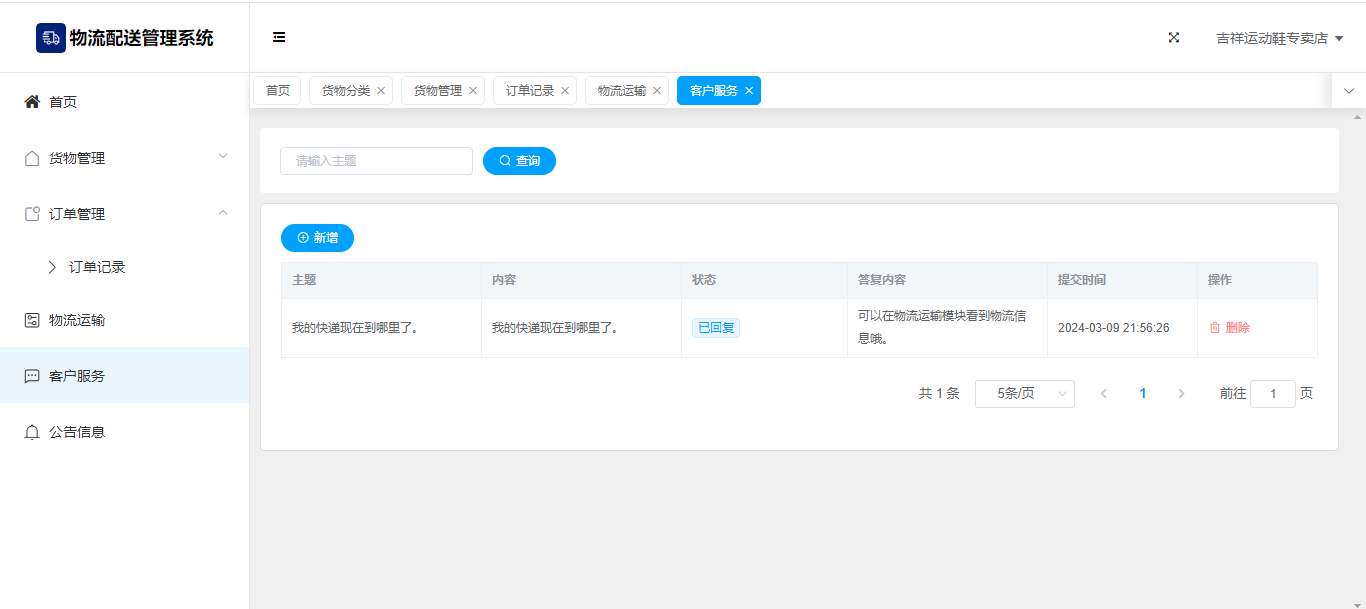Viewport: 1366px width, 609px height.
Task: Close the 客户服务 tab
Action: (749, 91)
